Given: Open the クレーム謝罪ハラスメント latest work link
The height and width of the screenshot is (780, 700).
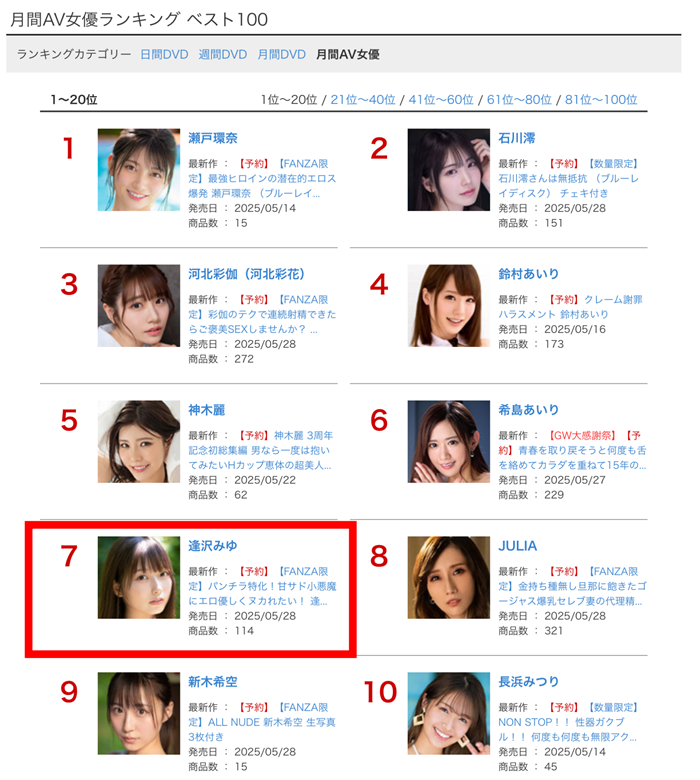Looking at the screenshot, I should (571, 306).
